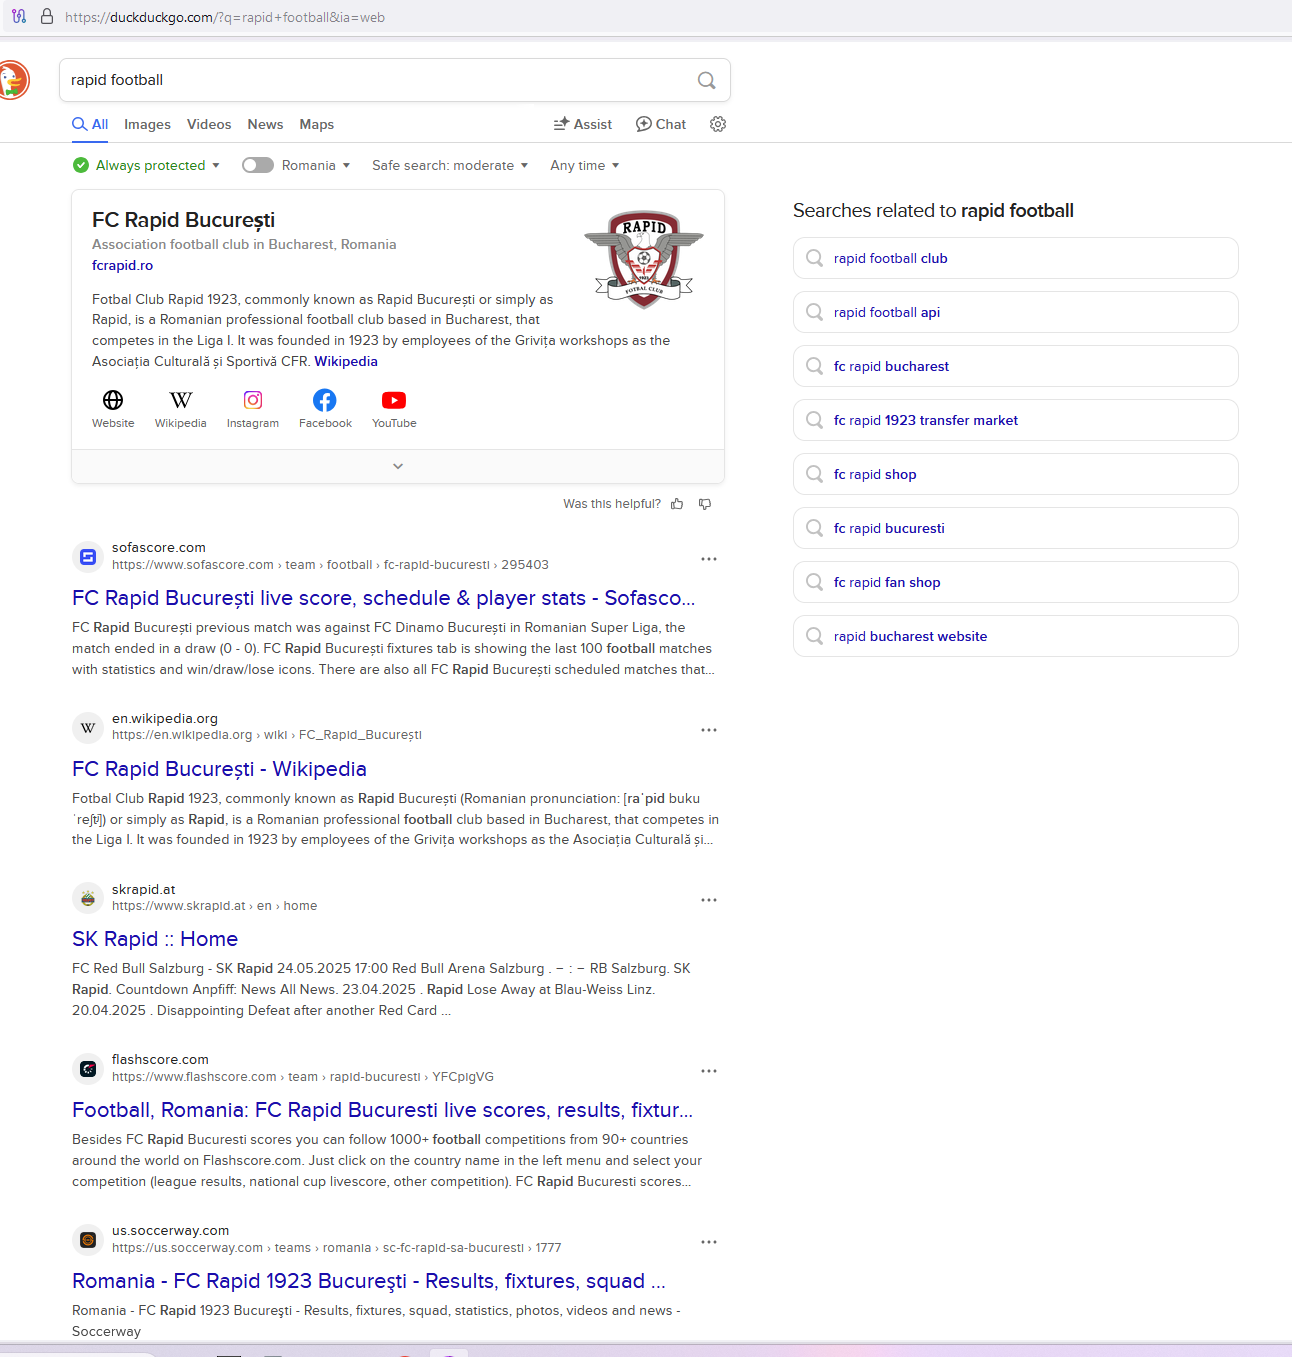This screenshot has height=1357, width=1292.
Task: Expand the FC Rapid knowledge panel chevron
Action: 398,466
